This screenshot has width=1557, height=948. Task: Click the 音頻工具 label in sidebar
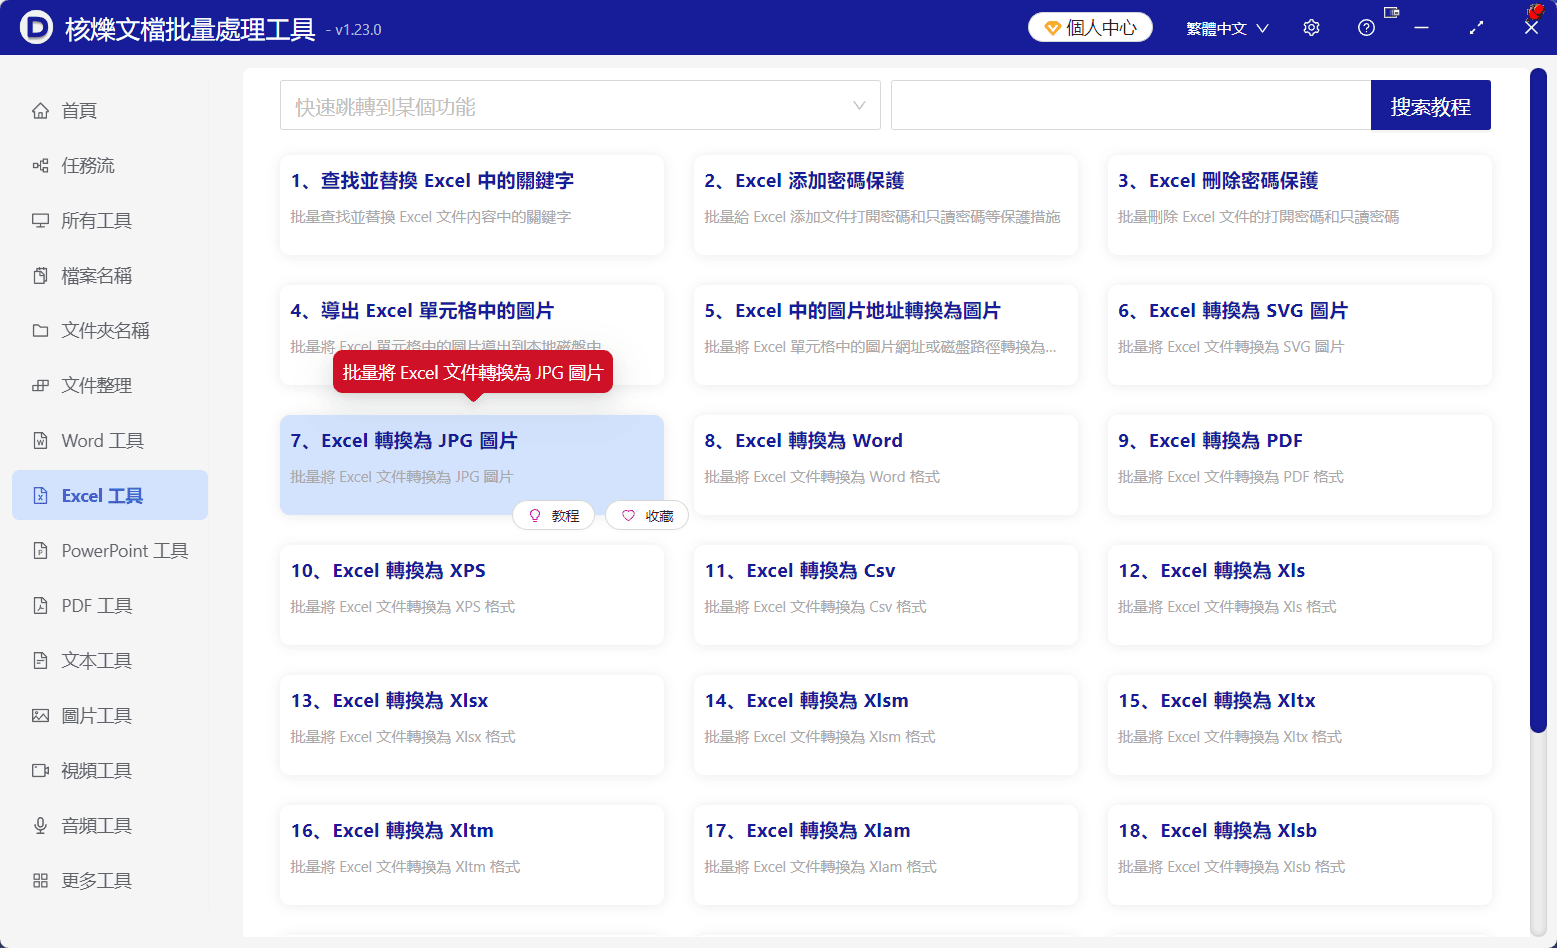pyautogui.click(x=97, y=826)
